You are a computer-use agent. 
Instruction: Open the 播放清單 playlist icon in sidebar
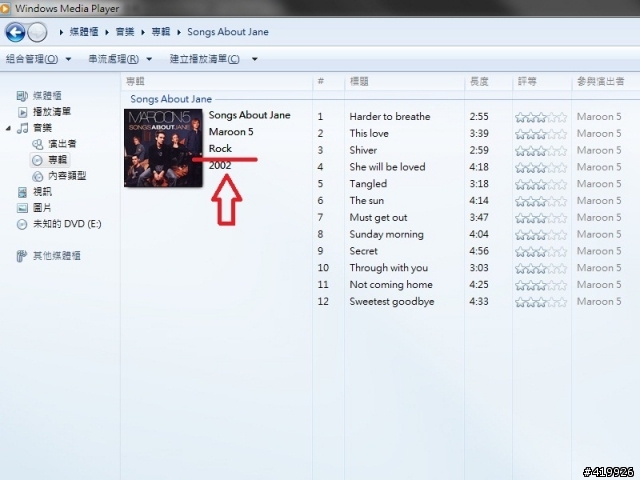pyautogui.click(x=22, y=112)
